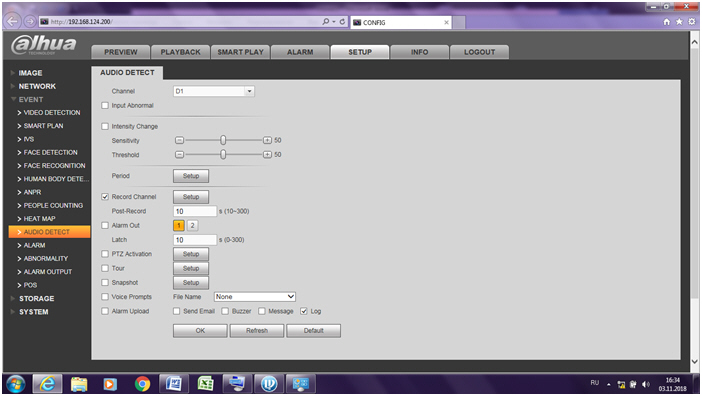The width and height of the screenshot is (702, 396).
Task: Click the Default button
Action: tap(313, 331)
